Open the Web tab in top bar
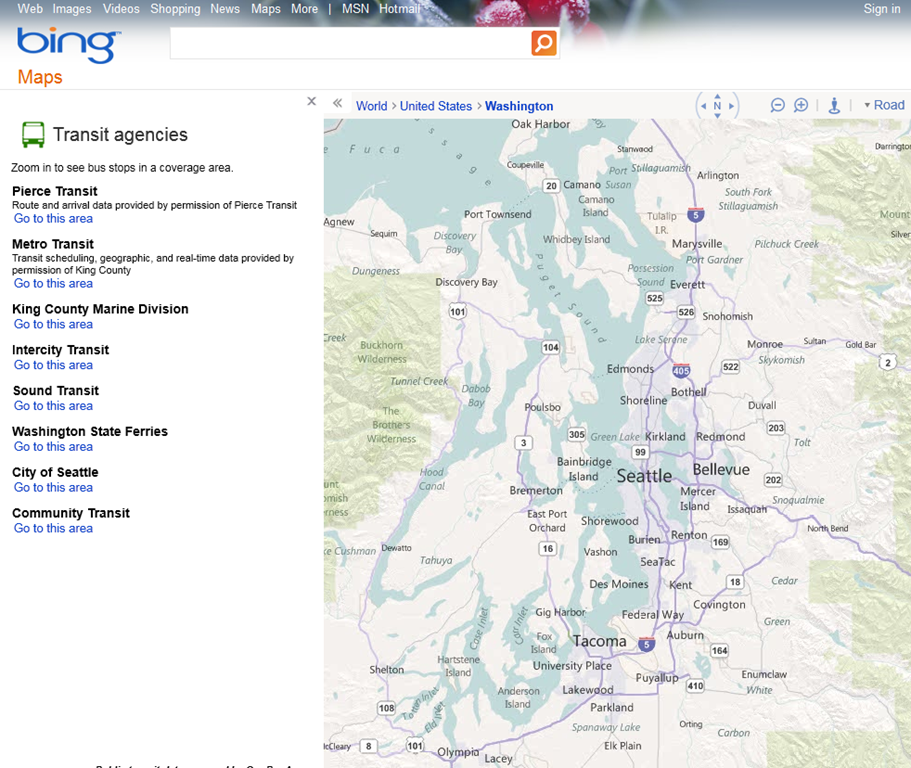 point(30,9)
